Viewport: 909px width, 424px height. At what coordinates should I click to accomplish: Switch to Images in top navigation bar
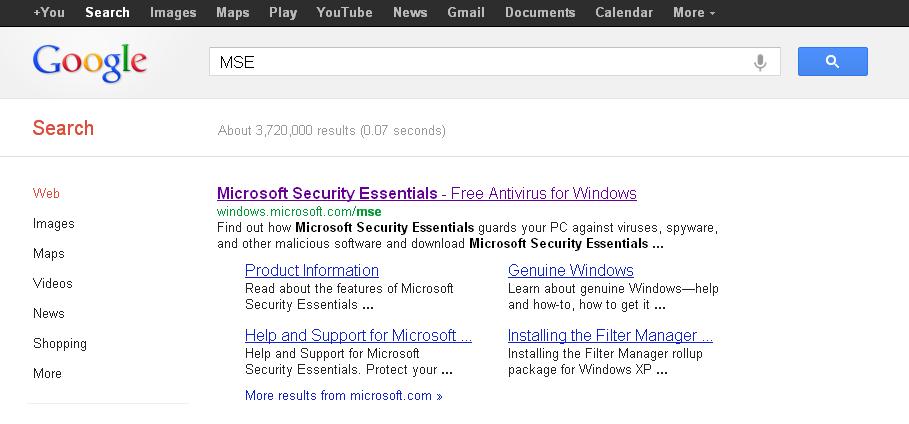[173, 13]
